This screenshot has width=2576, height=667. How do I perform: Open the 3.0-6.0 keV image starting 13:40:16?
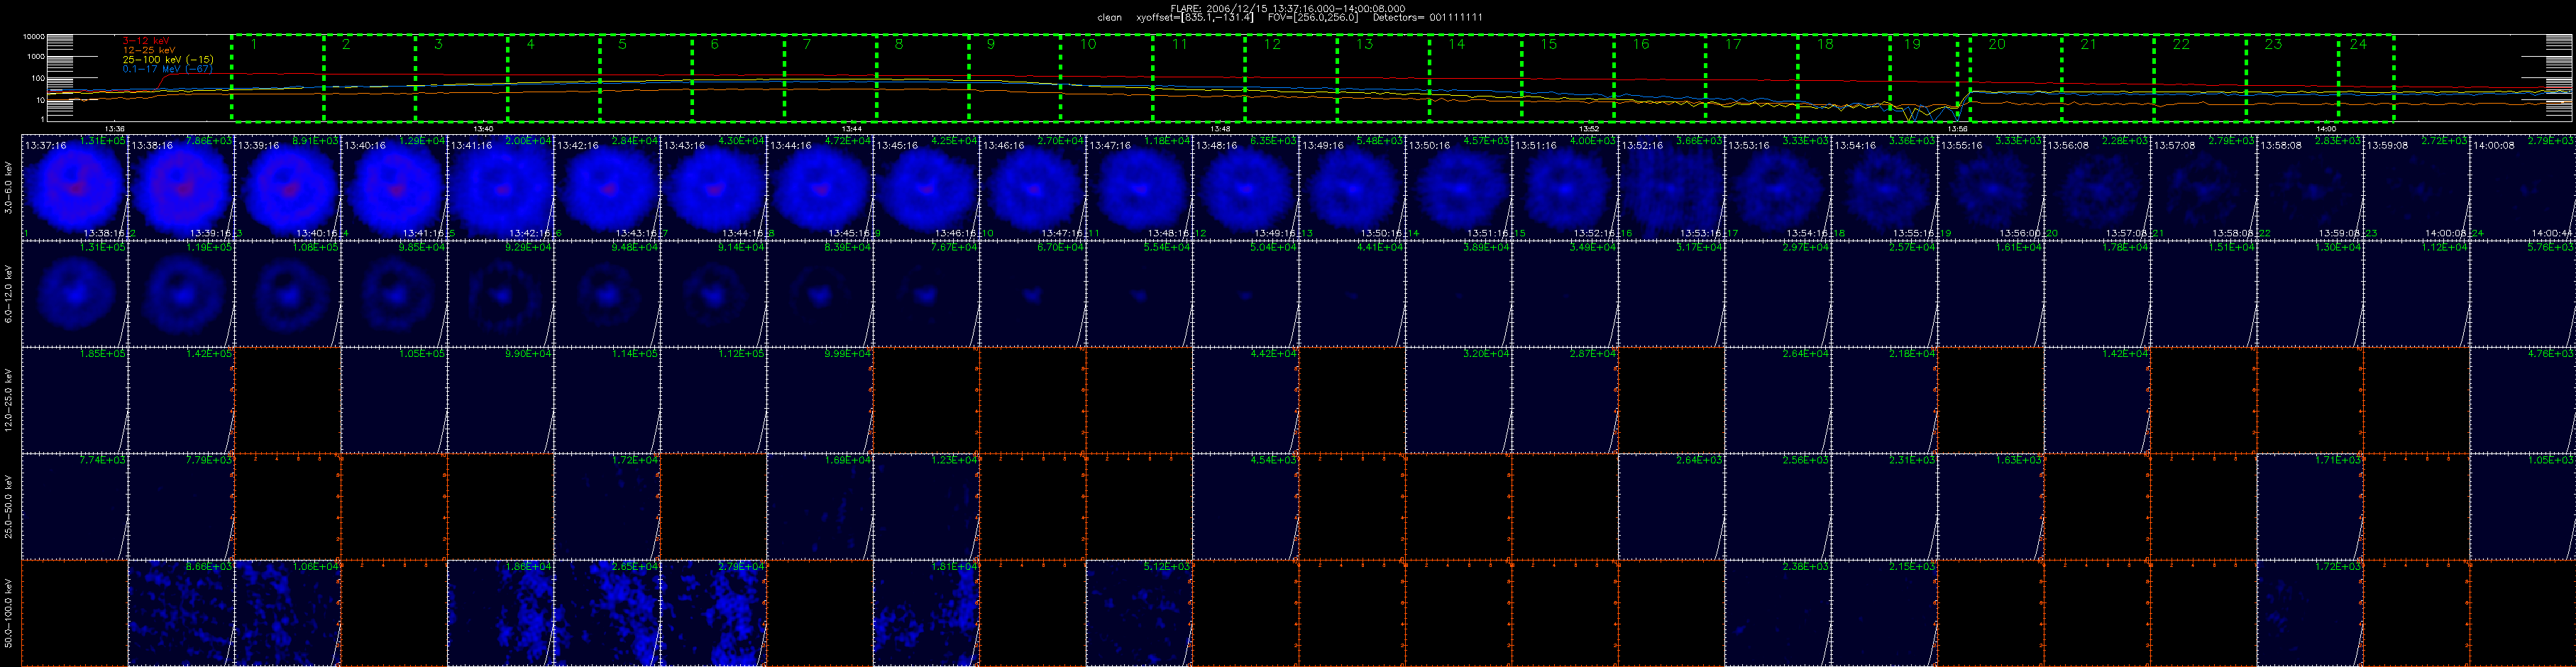394,187
